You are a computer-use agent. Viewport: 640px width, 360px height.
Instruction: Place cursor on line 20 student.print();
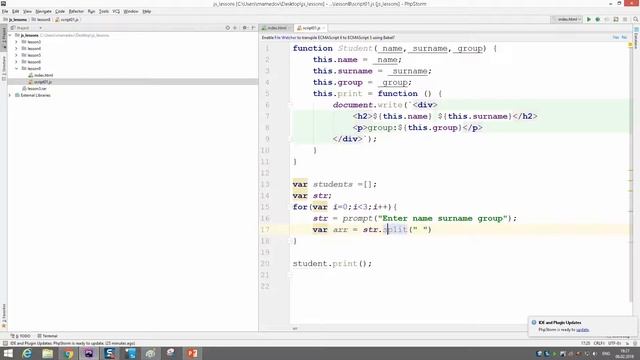pyautogui.click(x=332, y=264)
